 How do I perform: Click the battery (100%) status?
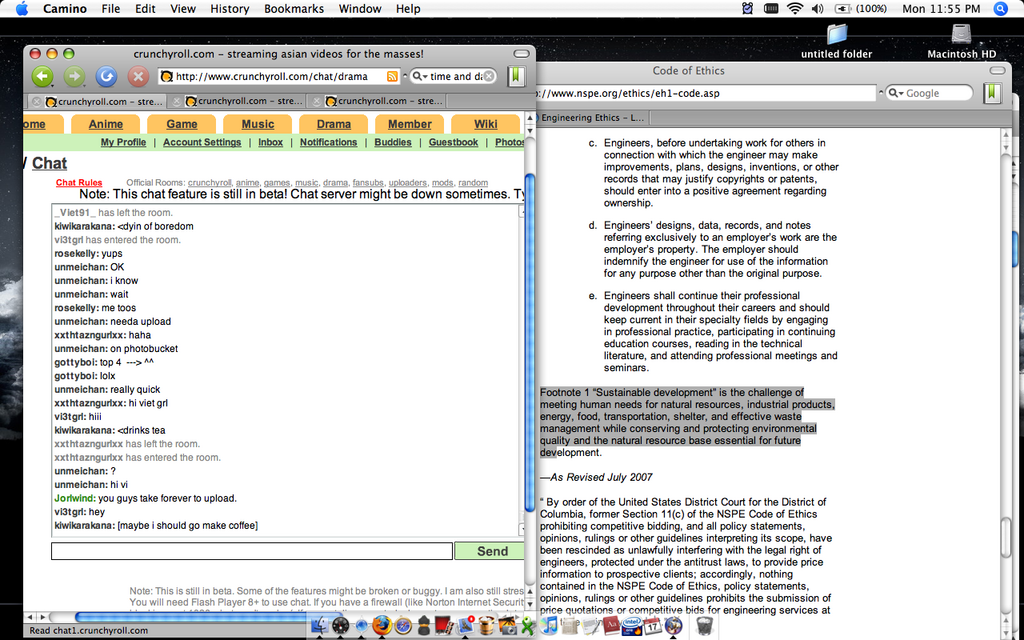point(860,8)
